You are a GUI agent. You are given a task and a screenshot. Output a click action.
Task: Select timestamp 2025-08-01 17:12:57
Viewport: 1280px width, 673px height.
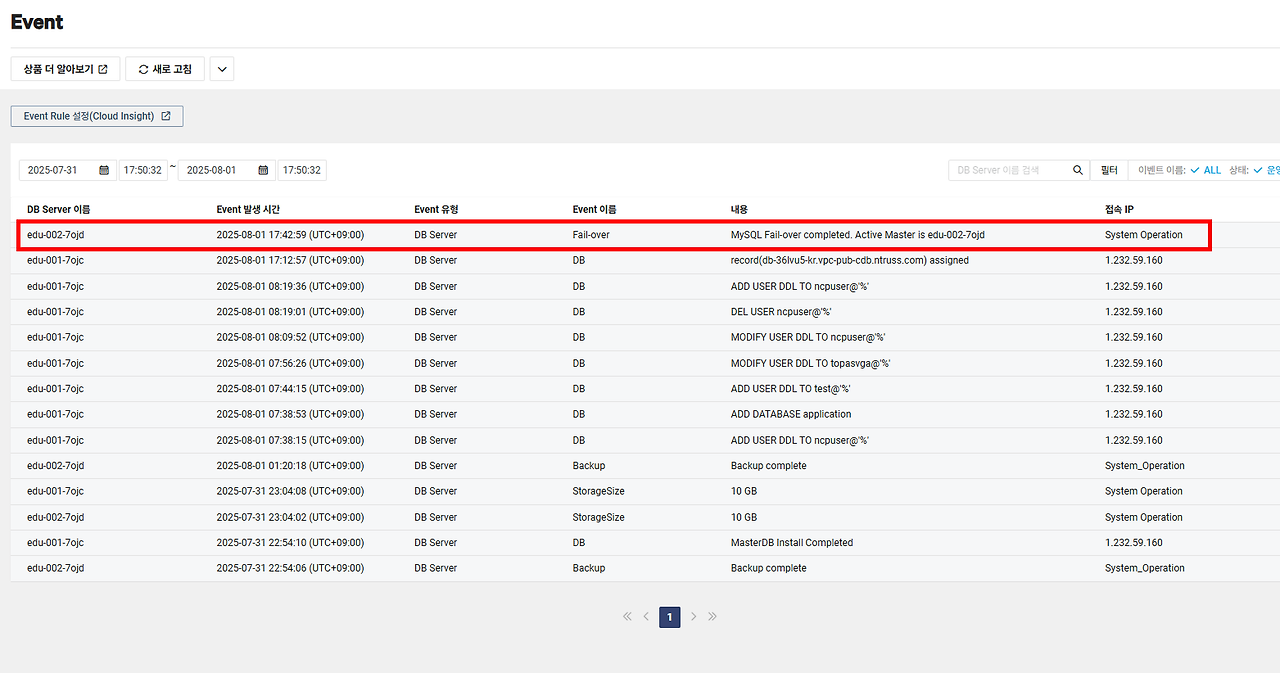click(290, 260)
